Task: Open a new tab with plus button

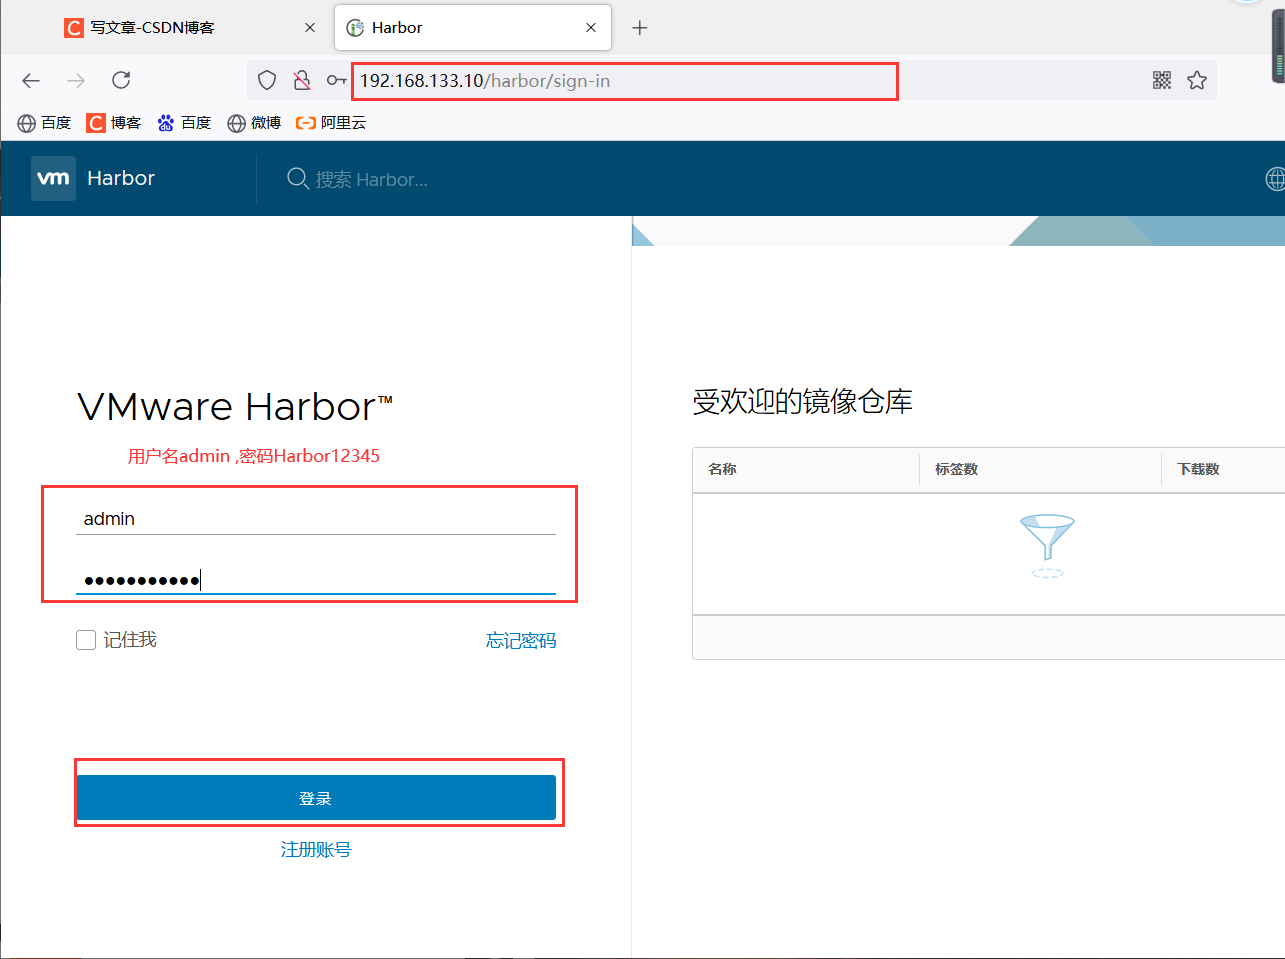Action: pyautogui.click(x=640, y=28)
